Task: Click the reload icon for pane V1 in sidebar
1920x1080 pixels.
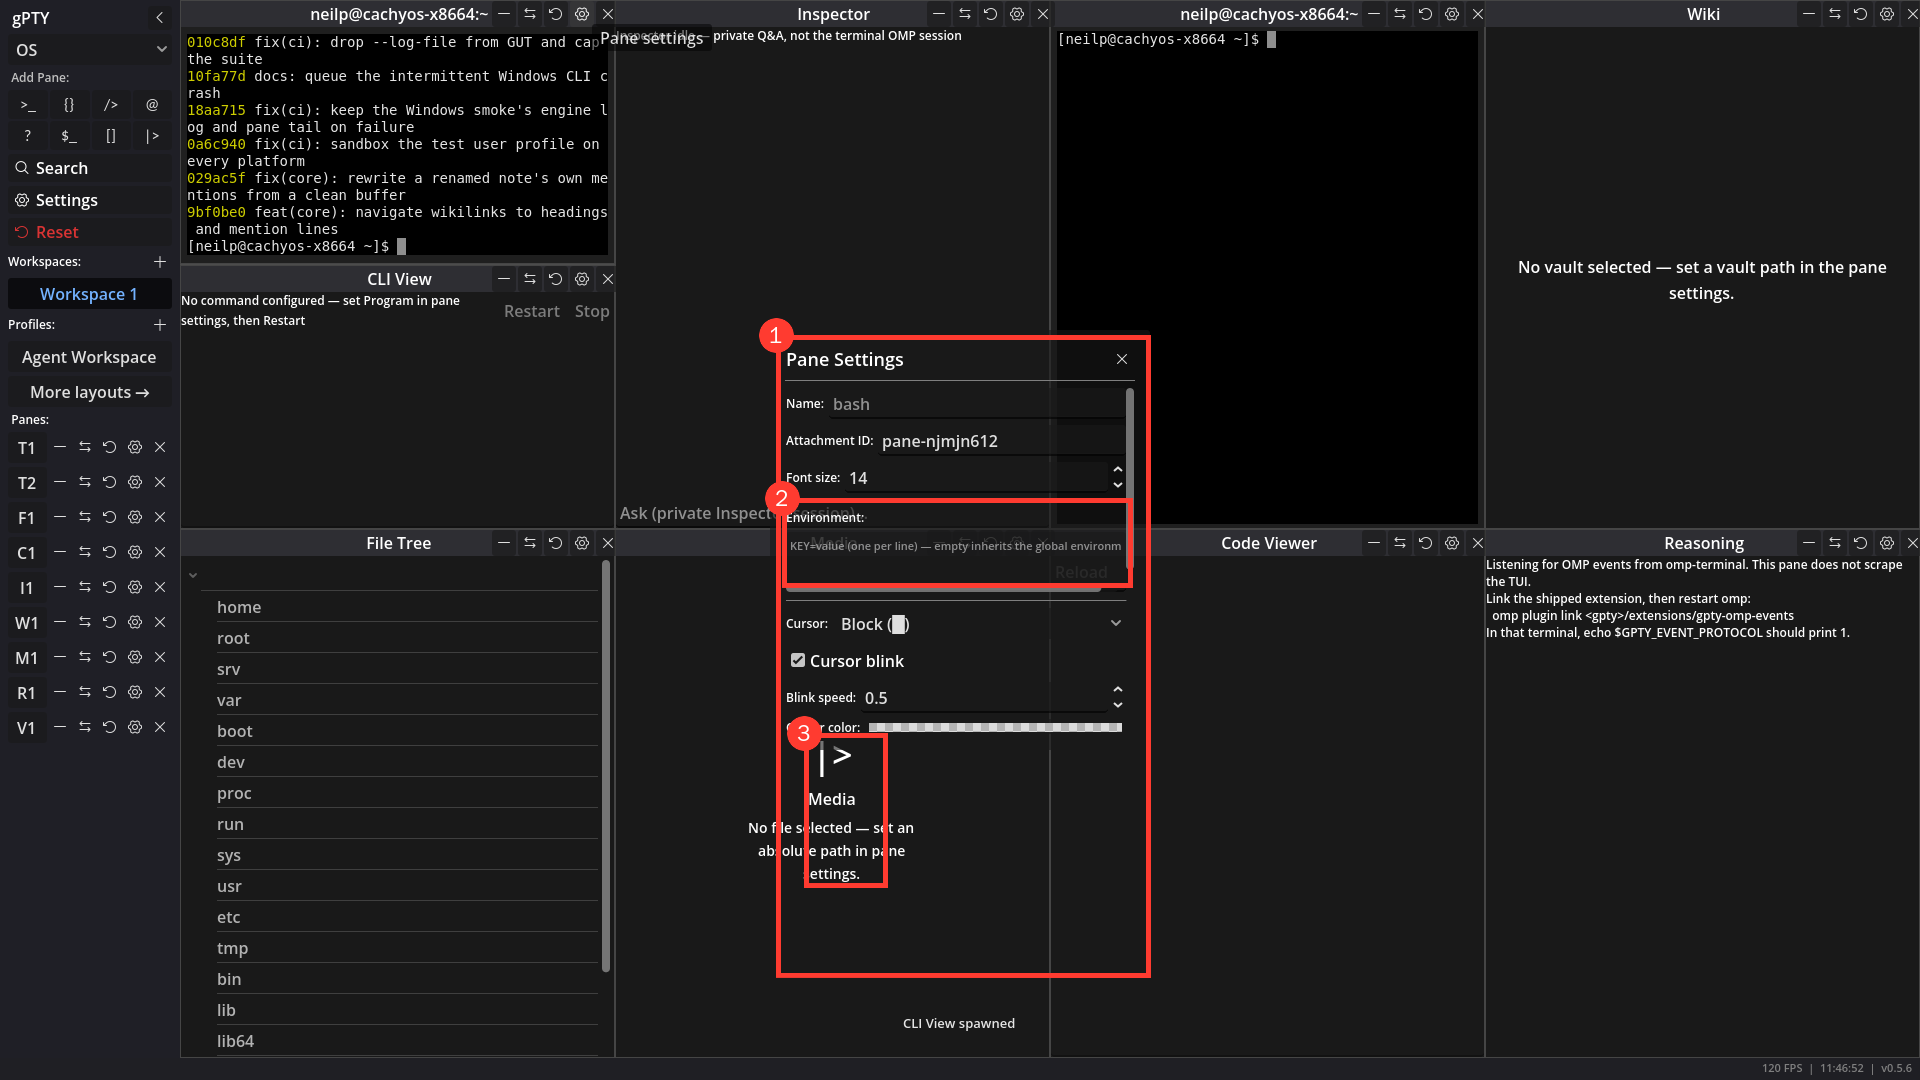Action: click(x=110, y=728)
